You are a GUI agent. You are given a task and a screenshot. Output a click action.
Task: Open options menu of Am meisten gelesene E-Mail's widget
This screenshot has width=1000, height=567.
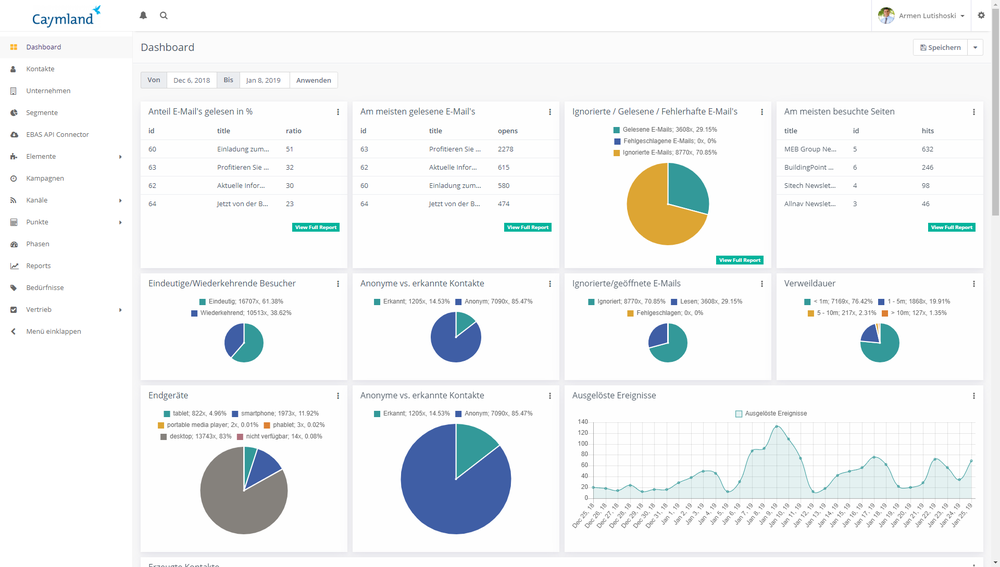[x=550, y=112]
